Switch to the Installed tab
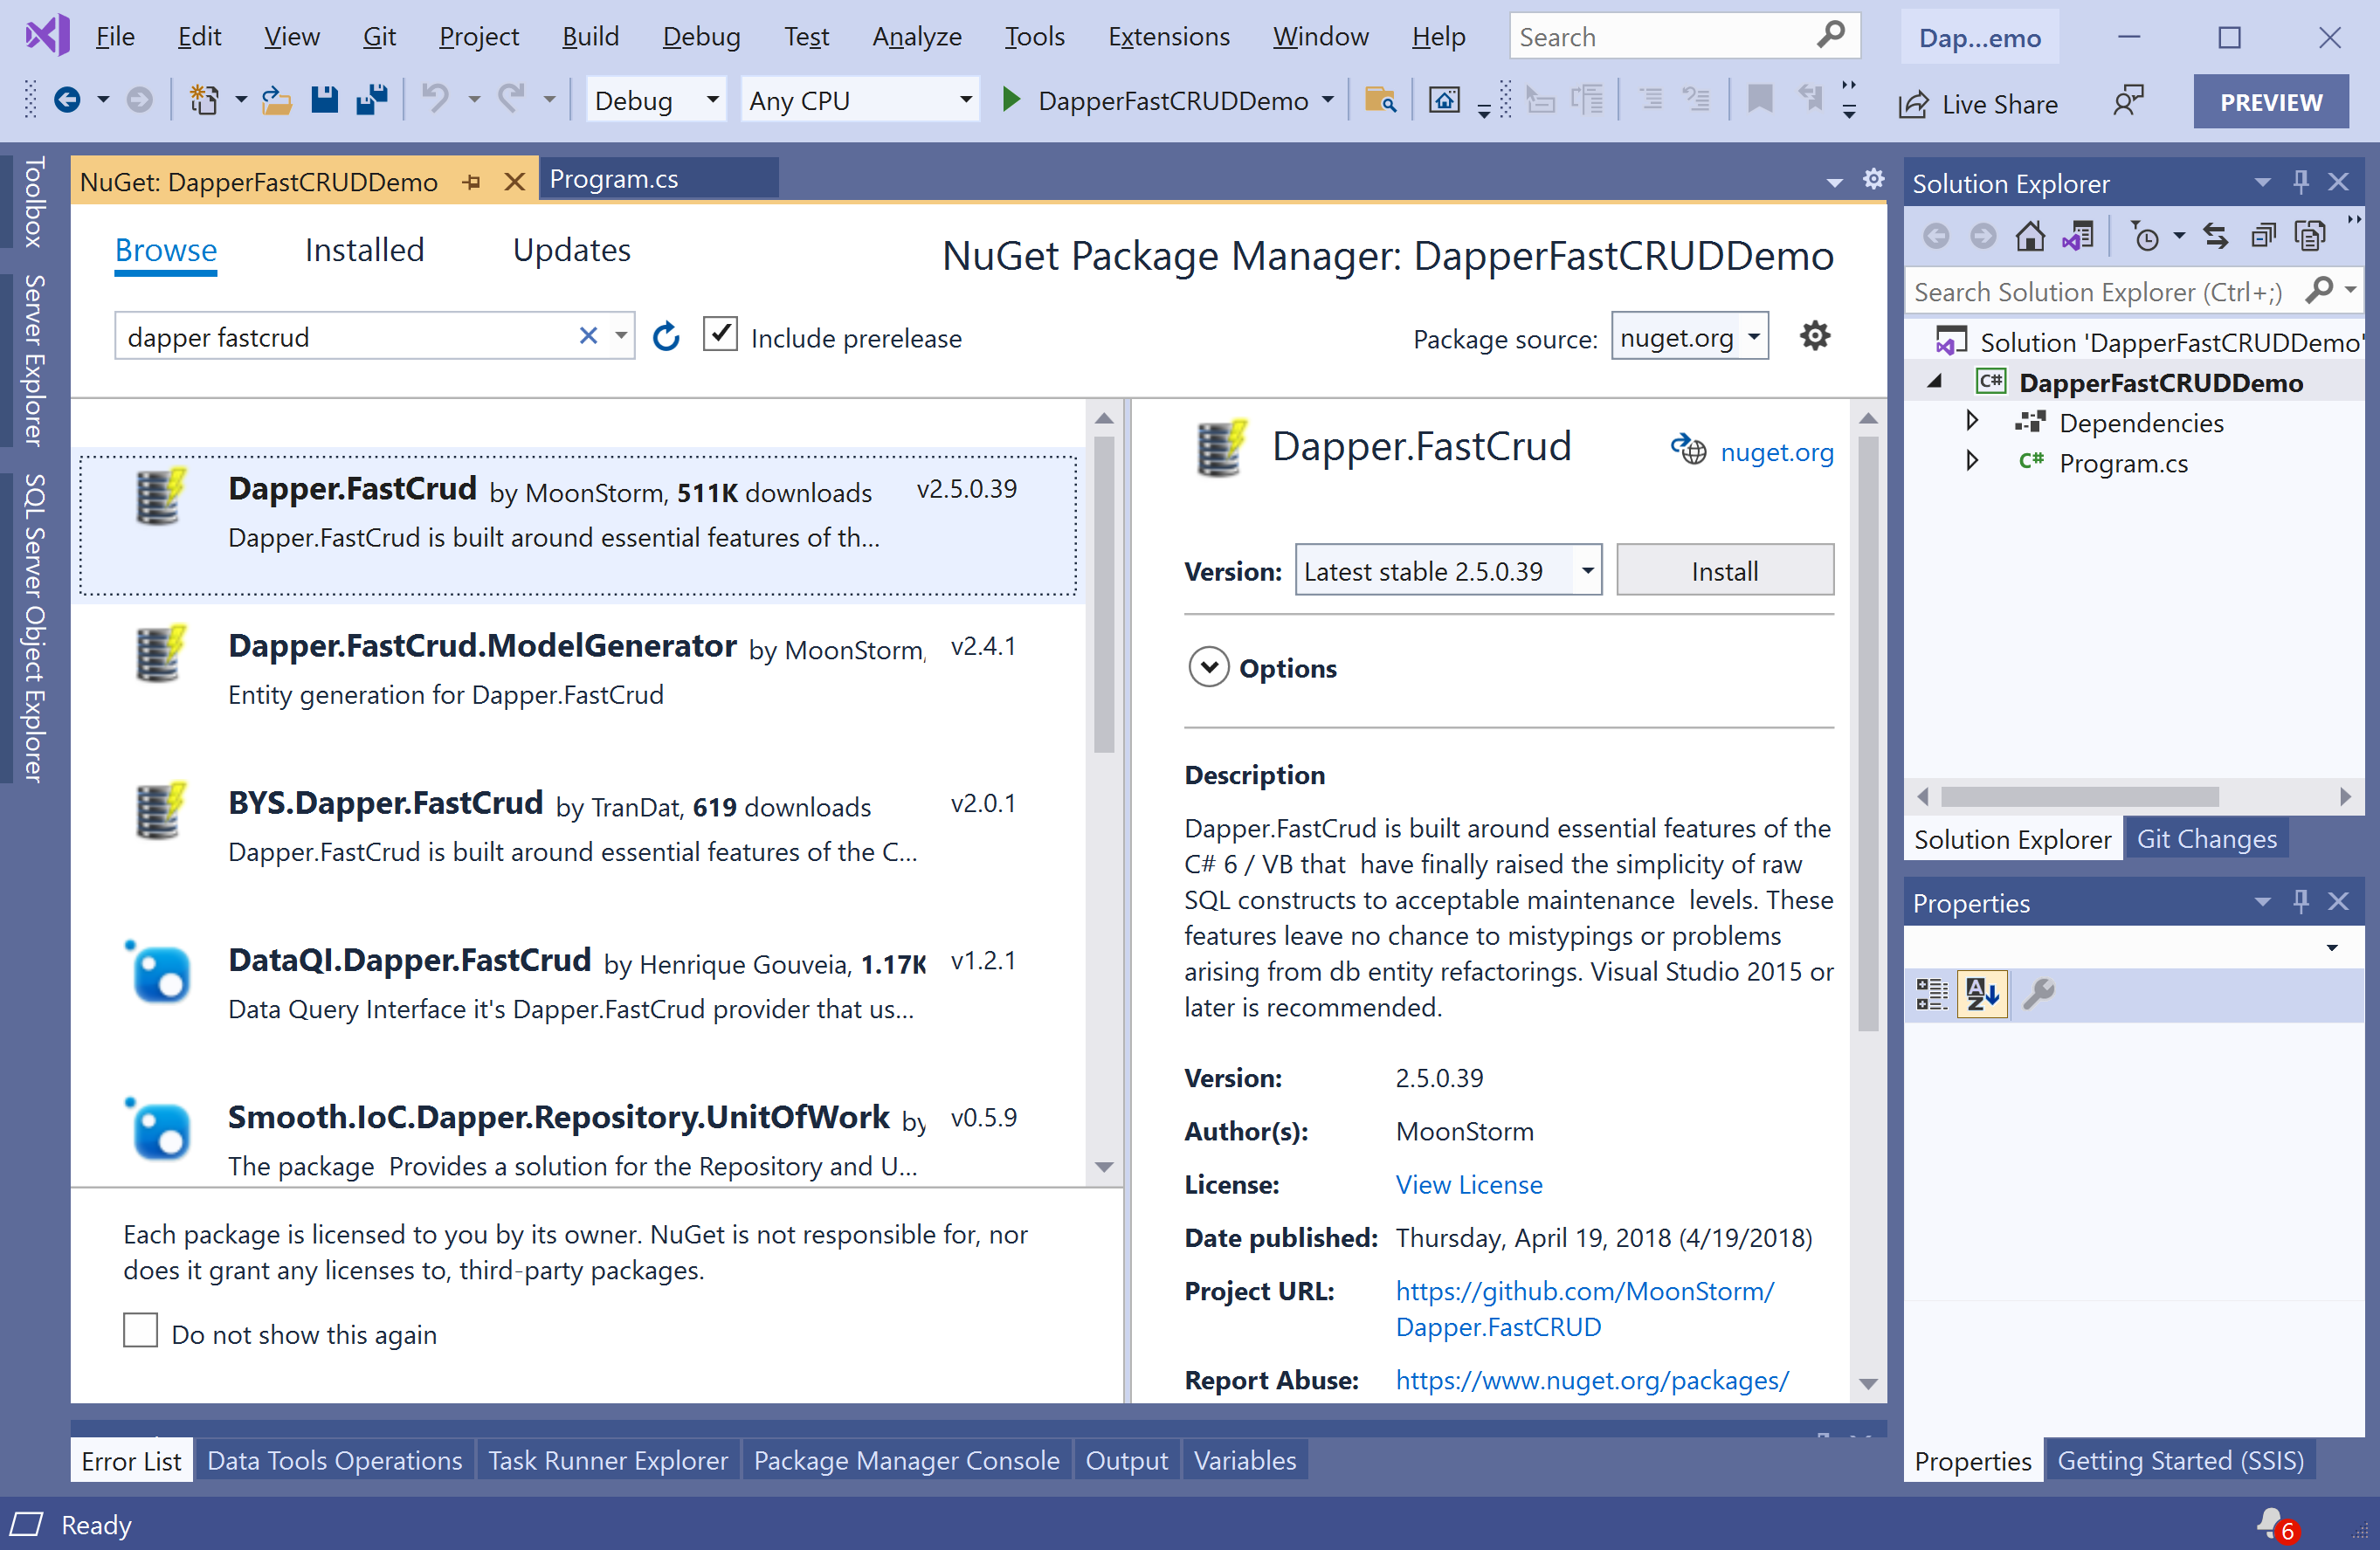 (x=364, y=250)
